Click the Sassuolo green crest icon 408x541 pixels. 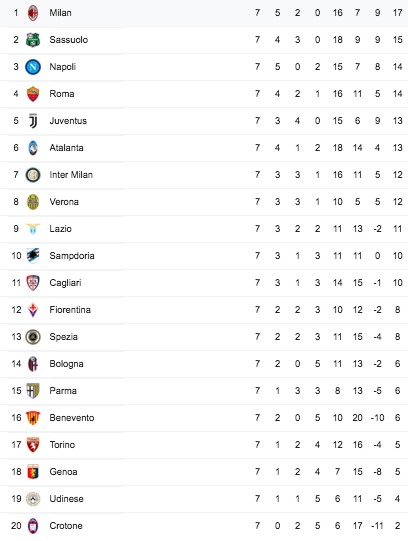[33, 40]
